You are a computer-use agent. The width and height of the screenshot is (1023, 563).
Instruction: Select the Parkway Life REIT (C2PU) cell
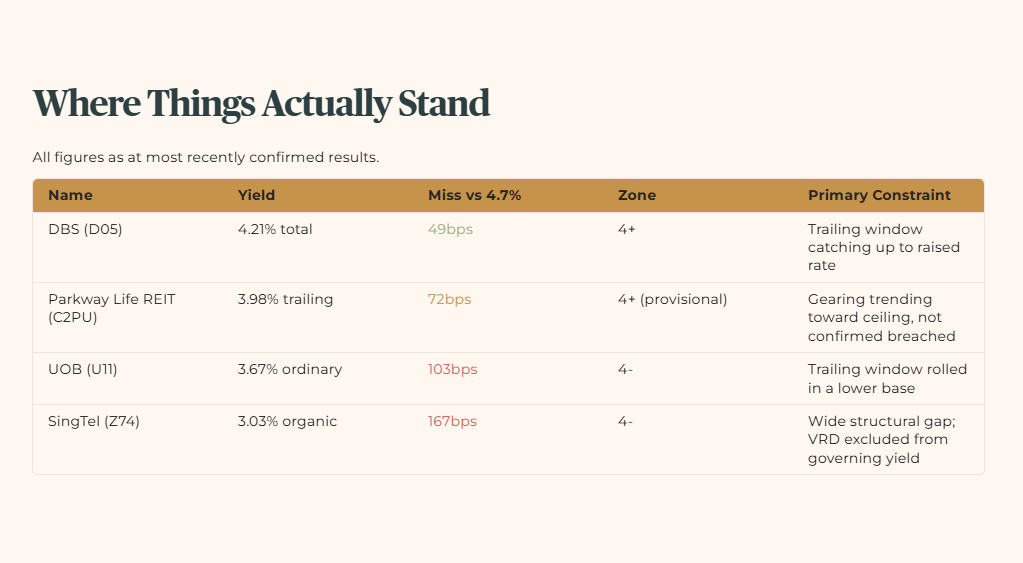112,308
